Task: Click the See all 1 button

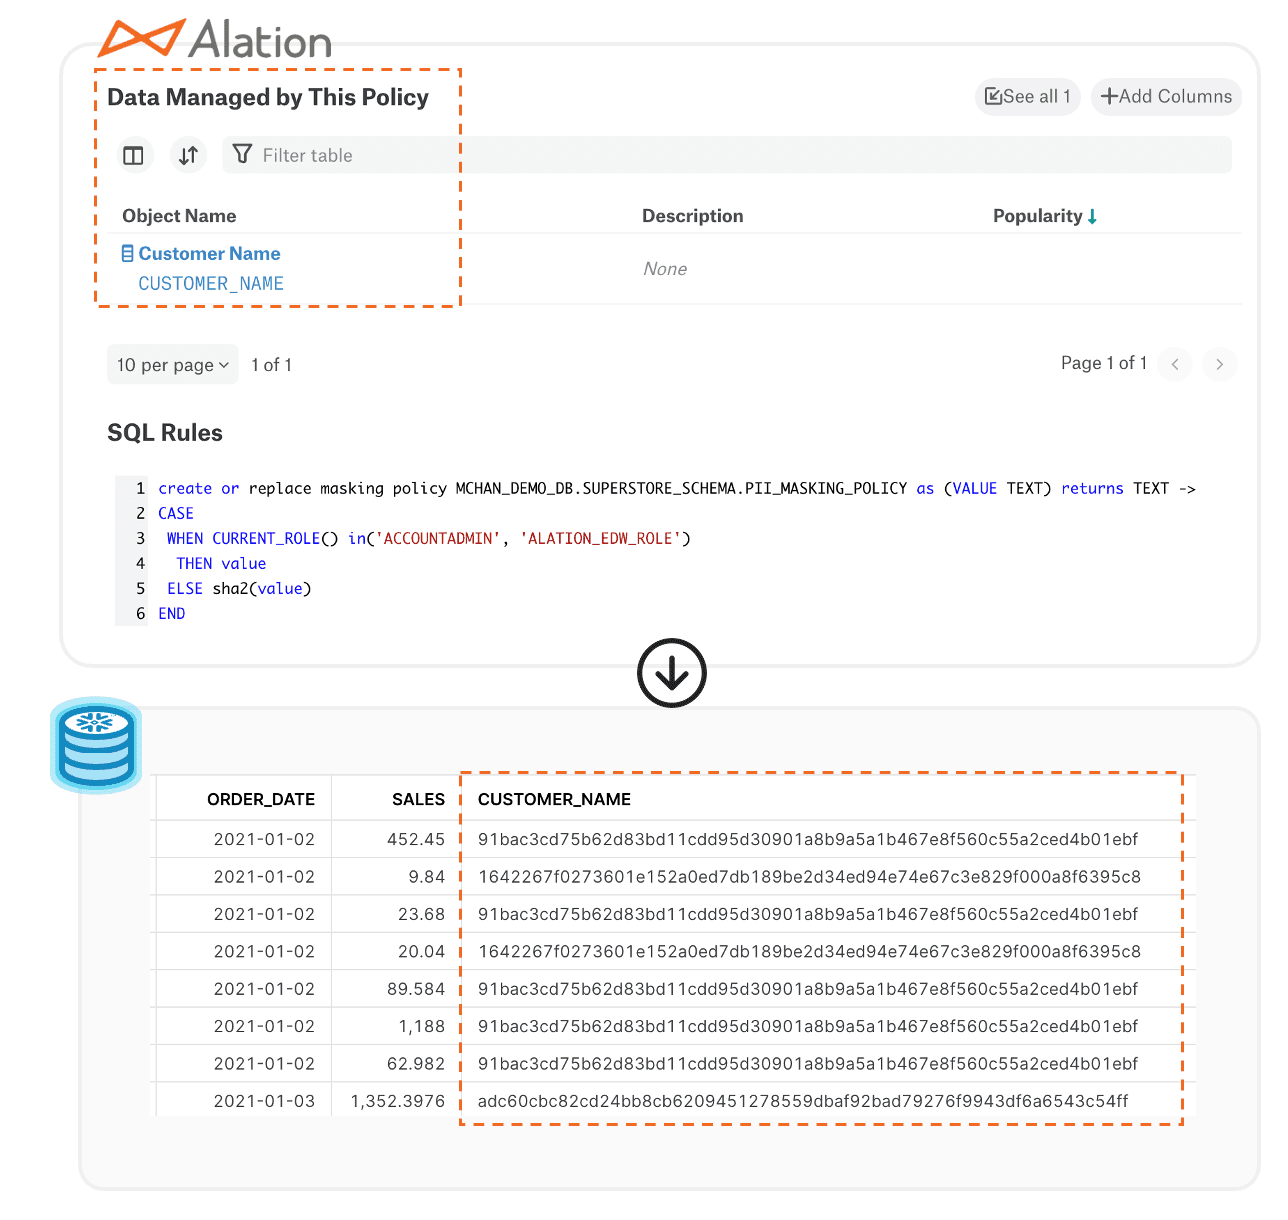Action: click(1027, 97)
